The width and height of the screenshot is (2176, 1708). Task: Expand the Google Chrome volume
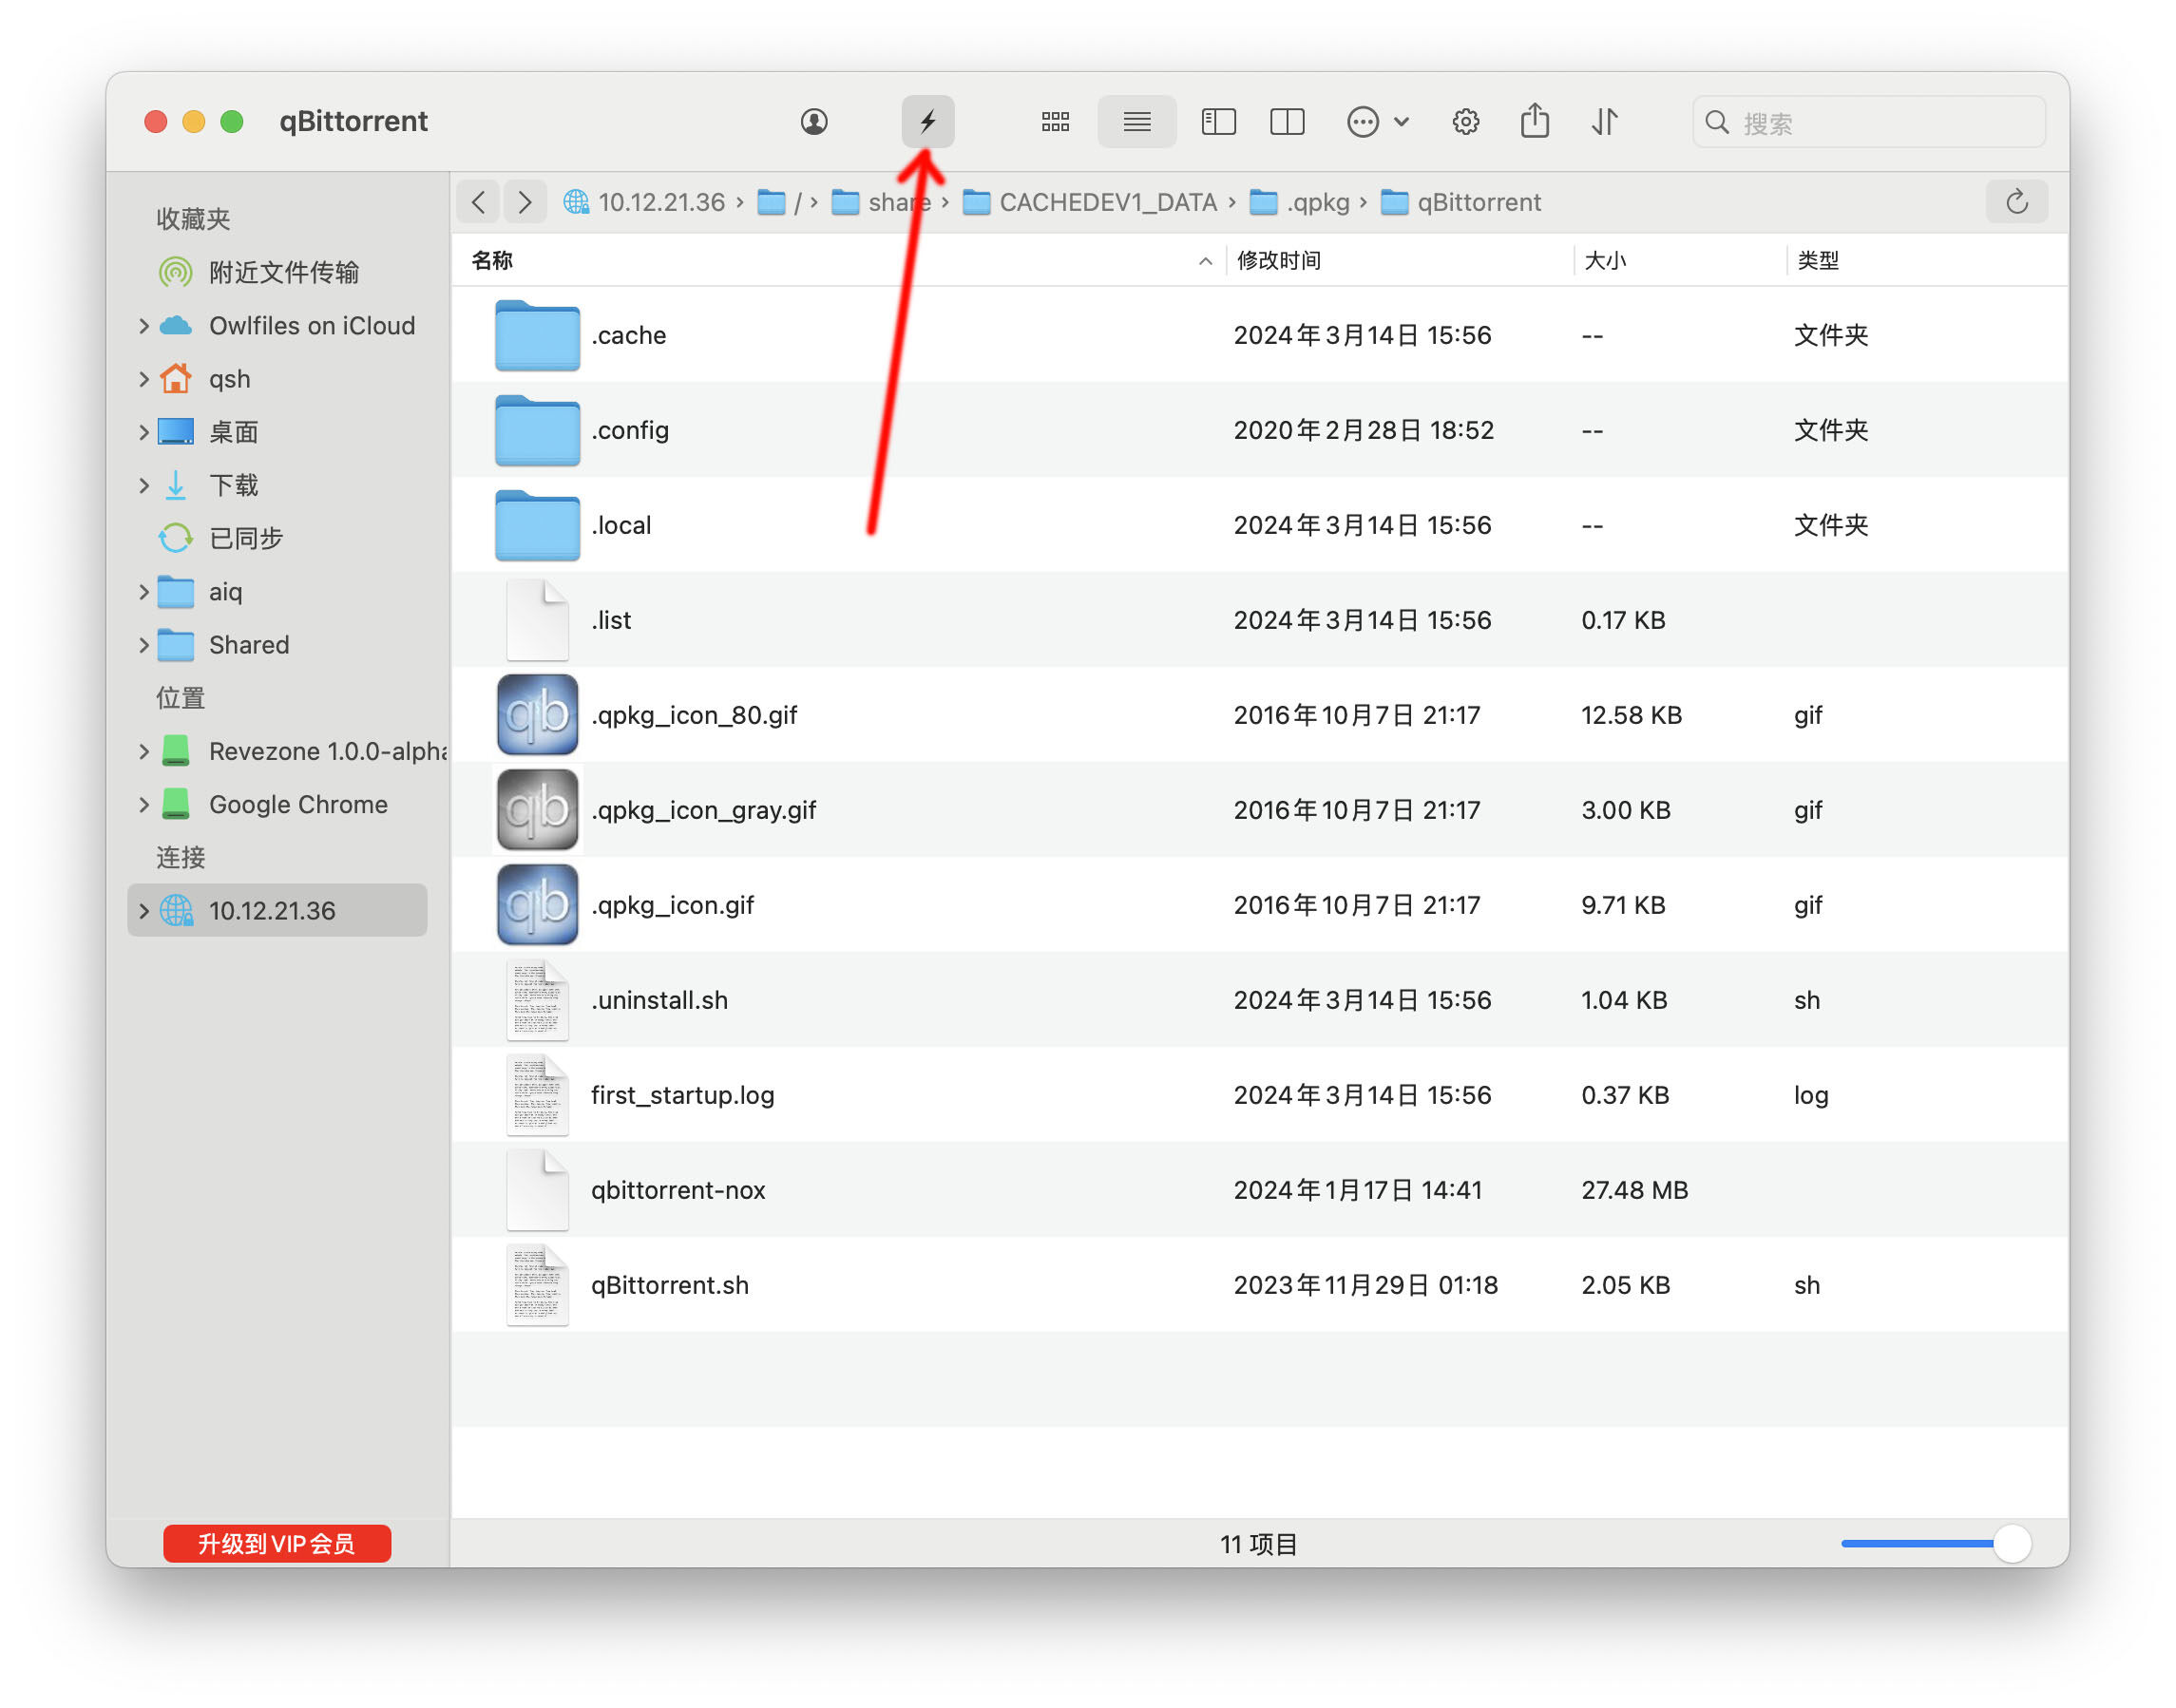(143, 804)
